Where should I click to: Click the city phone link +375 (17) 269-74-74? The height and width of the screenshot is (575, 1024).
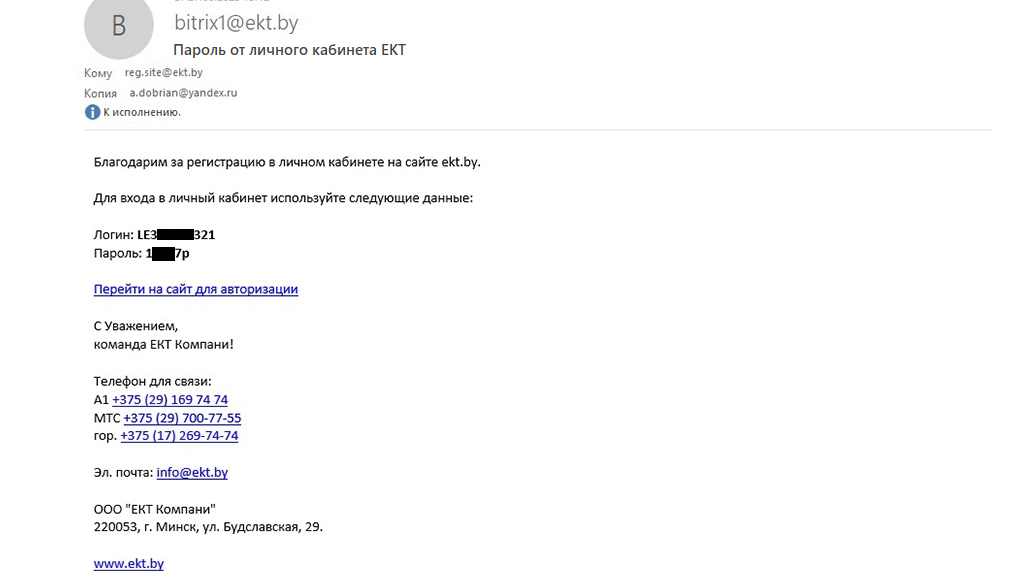tap(180, 436)
